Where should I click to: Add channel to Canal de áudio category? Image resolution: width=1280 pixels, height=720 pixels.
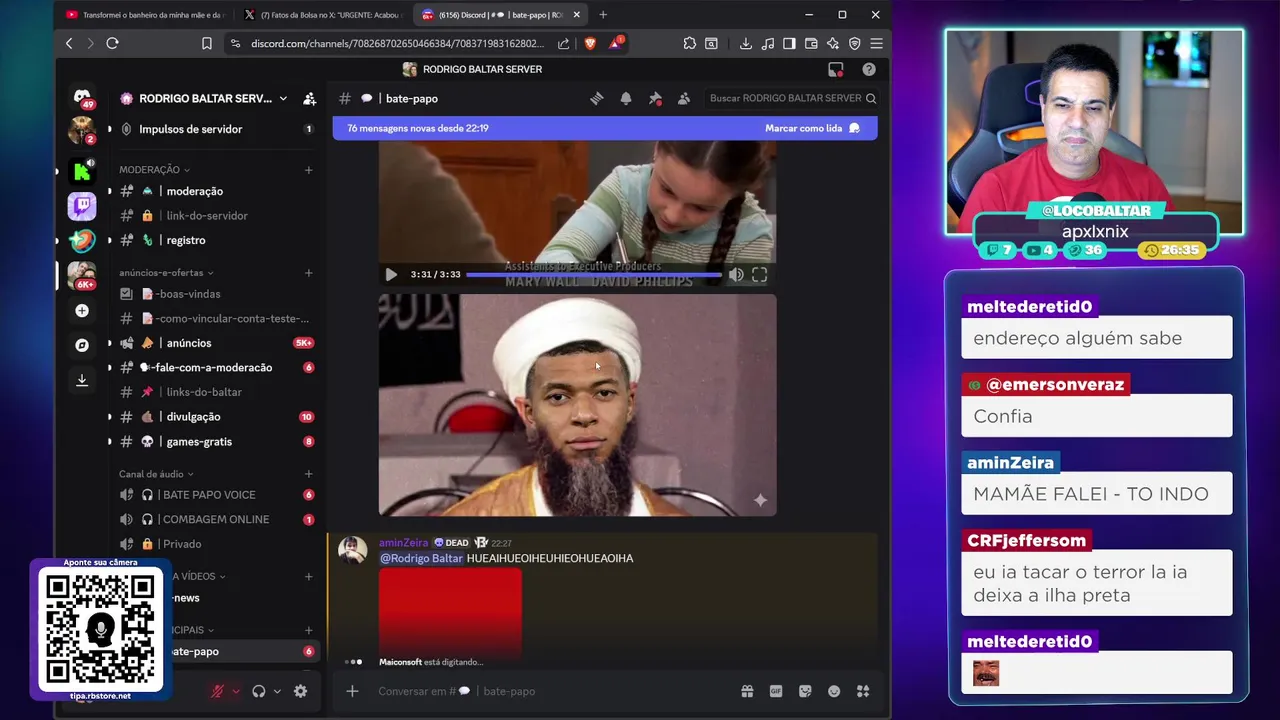coord(308,474)
